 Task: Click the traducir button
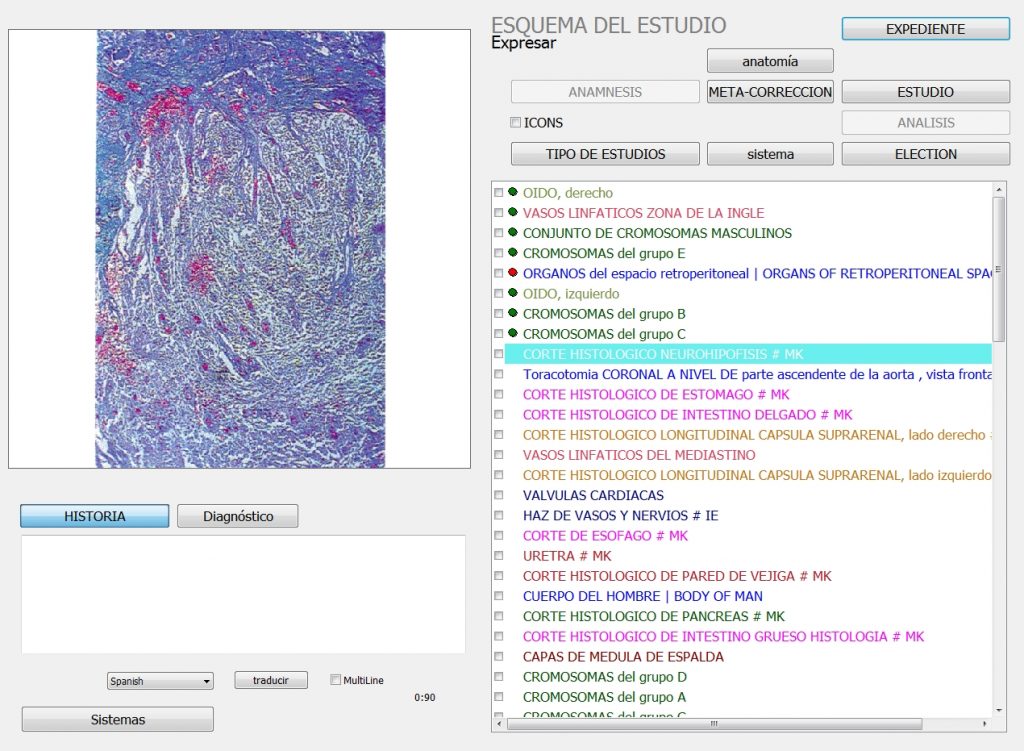coord(271,680)
